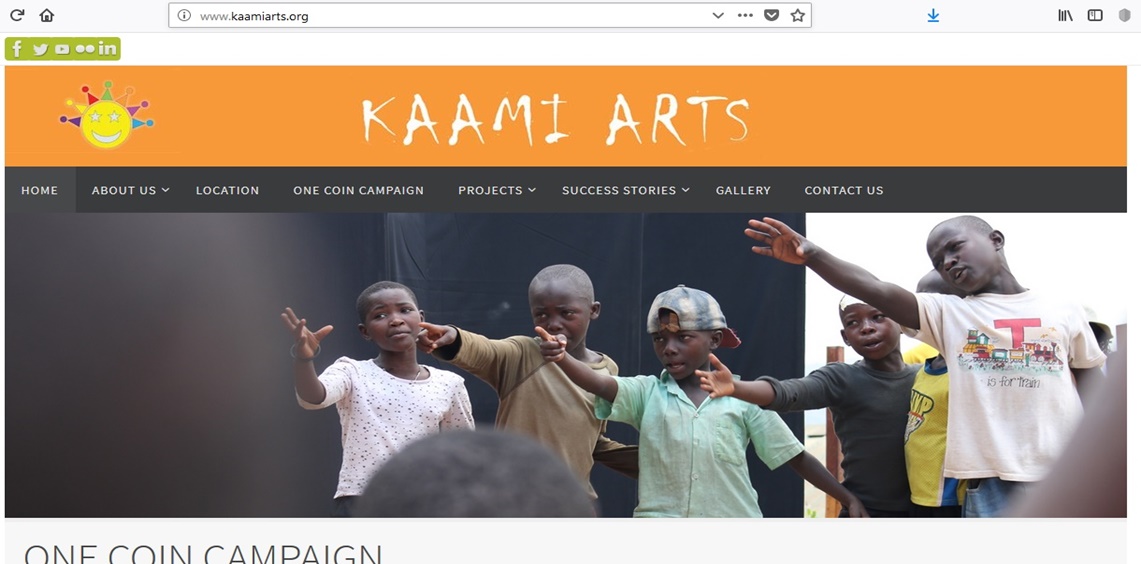
Task: Expand the address bar history dropdown
Action: coord(718,15)
